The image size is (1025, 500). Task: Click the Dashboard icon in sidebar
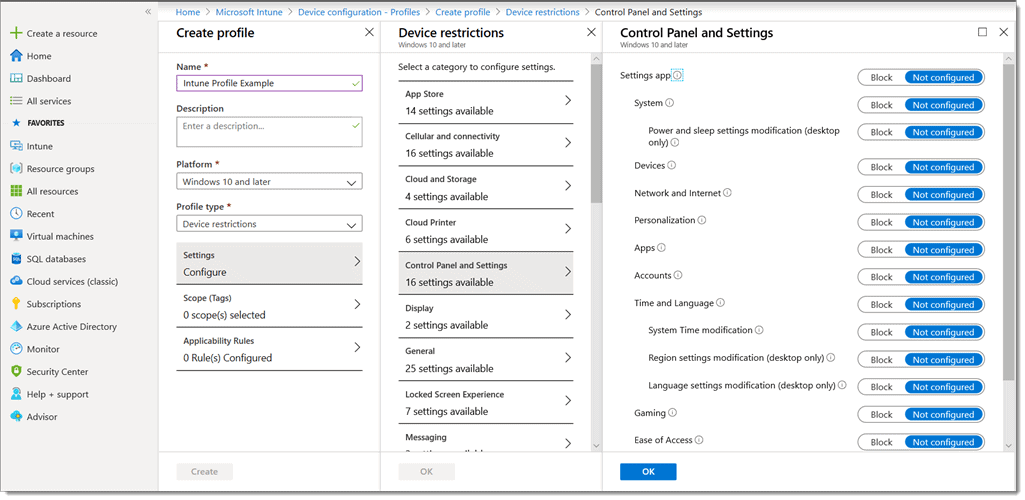pyautogui.click(x=16, y=78)
